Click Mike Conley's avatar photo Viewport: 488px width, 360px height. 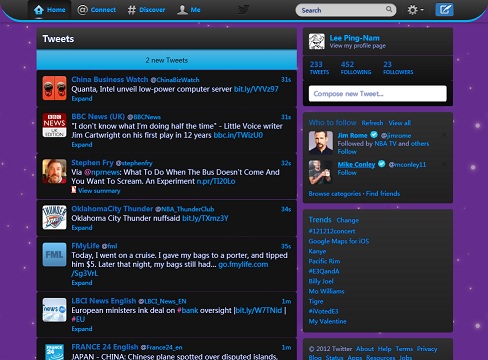pos(320,172)
